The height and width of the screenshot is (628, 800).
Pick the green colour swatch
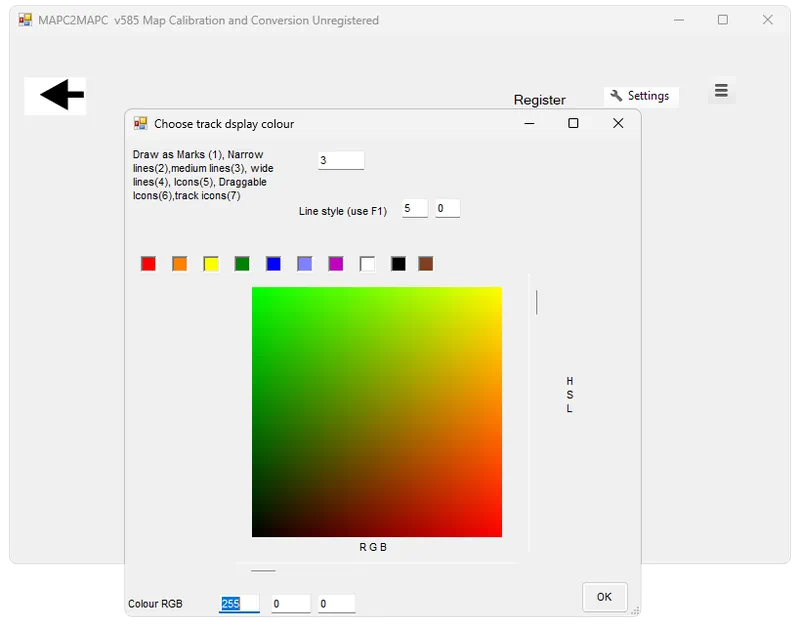point(242,264)
